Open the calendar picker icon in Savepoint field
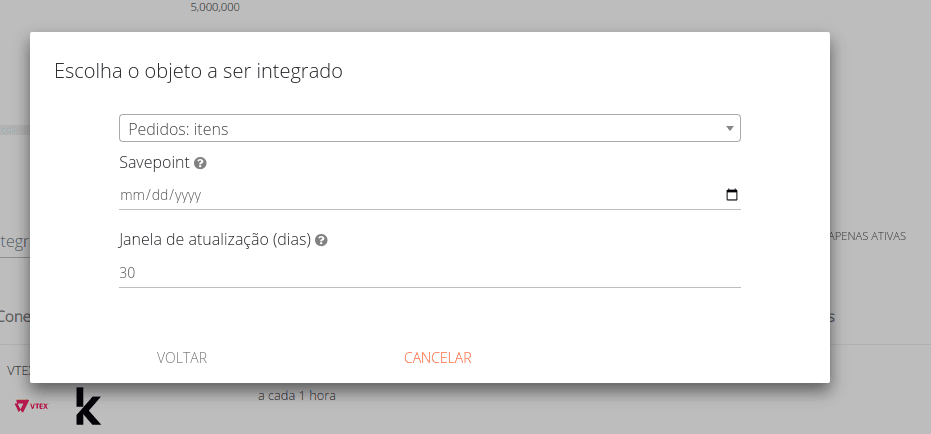Viewport: 931px width, 434px height. pos(731,195)
